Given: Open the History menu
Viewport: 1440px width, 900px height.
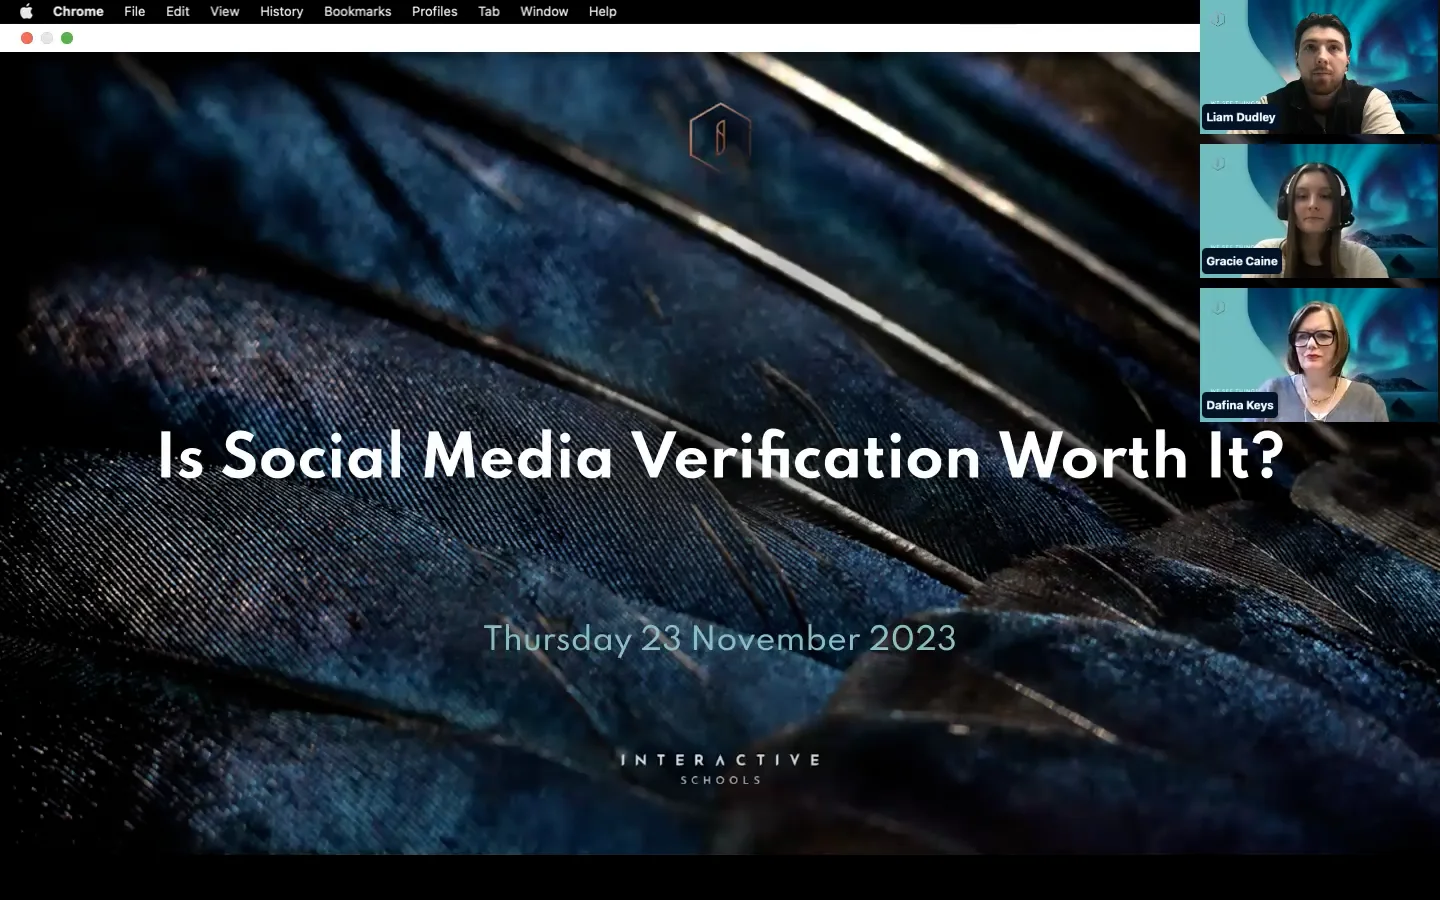Looking at the screenshot, I should tap(282, 11).
